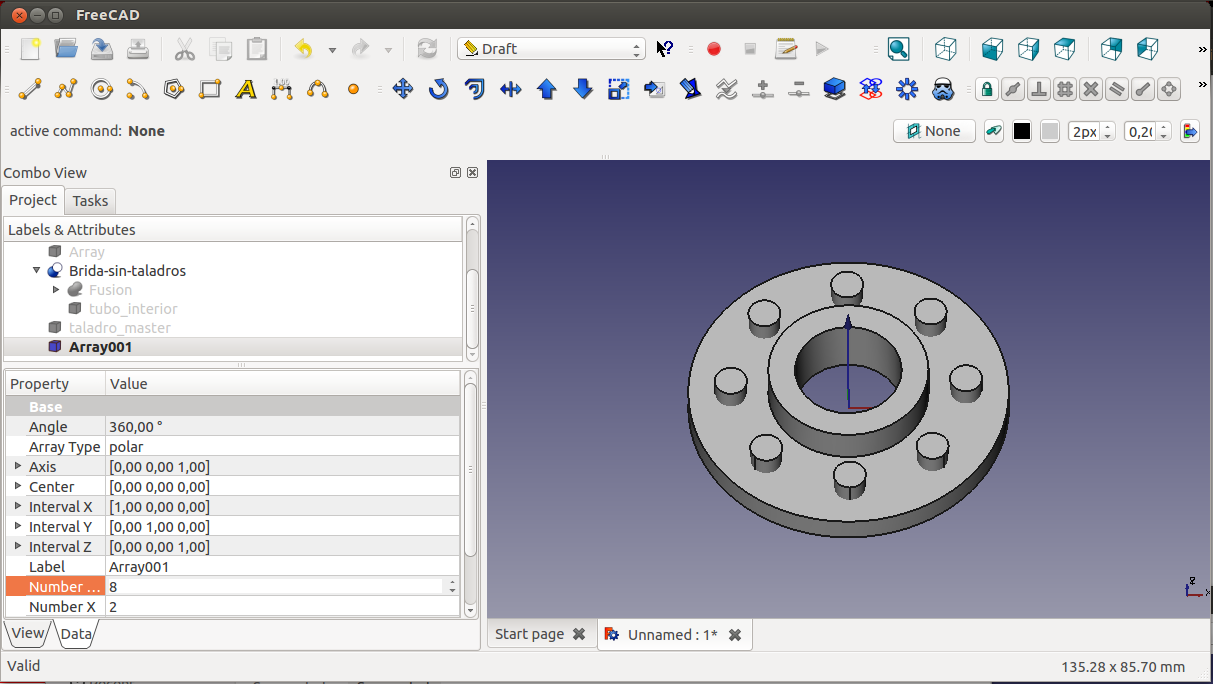
Task: Activate the Move tool with crossed arrows
Action: pyautogui.click(x=403, y=89)
